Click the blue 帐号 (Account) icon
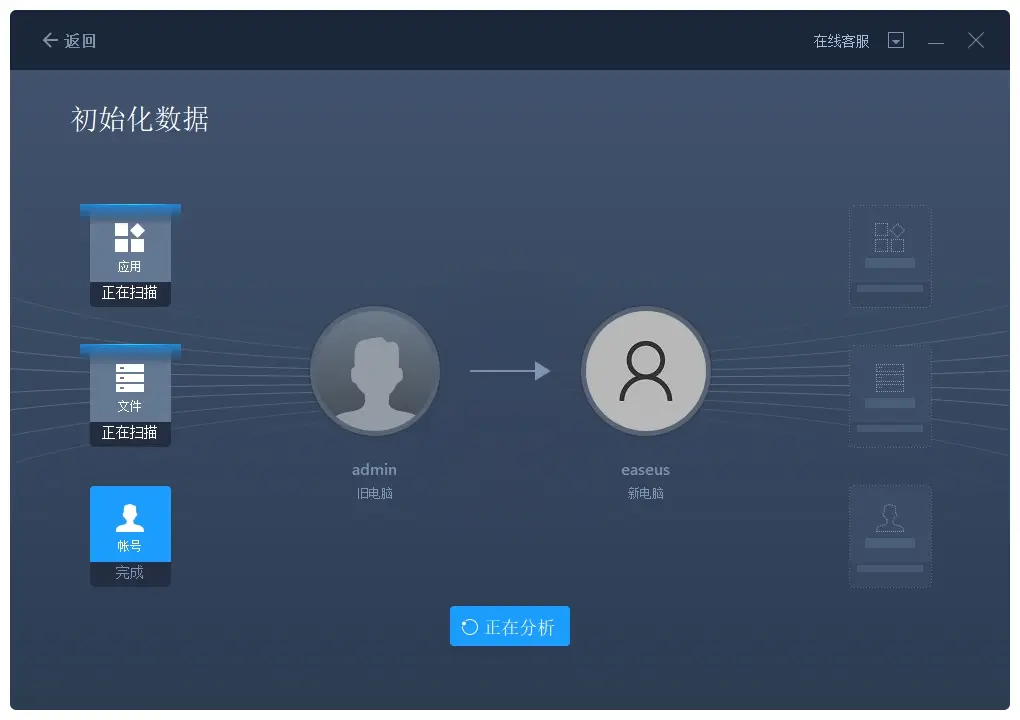1020x720 pixels. tap(130, 523)
